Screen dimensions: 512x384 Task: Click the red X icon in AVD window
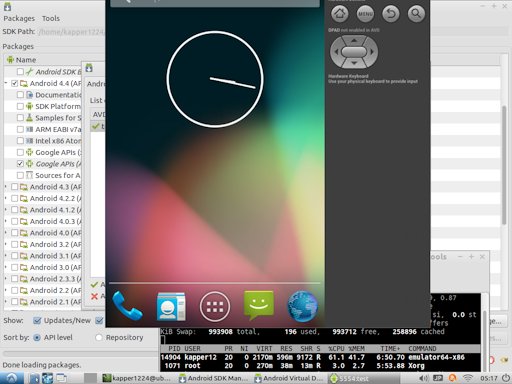(95, 296)
